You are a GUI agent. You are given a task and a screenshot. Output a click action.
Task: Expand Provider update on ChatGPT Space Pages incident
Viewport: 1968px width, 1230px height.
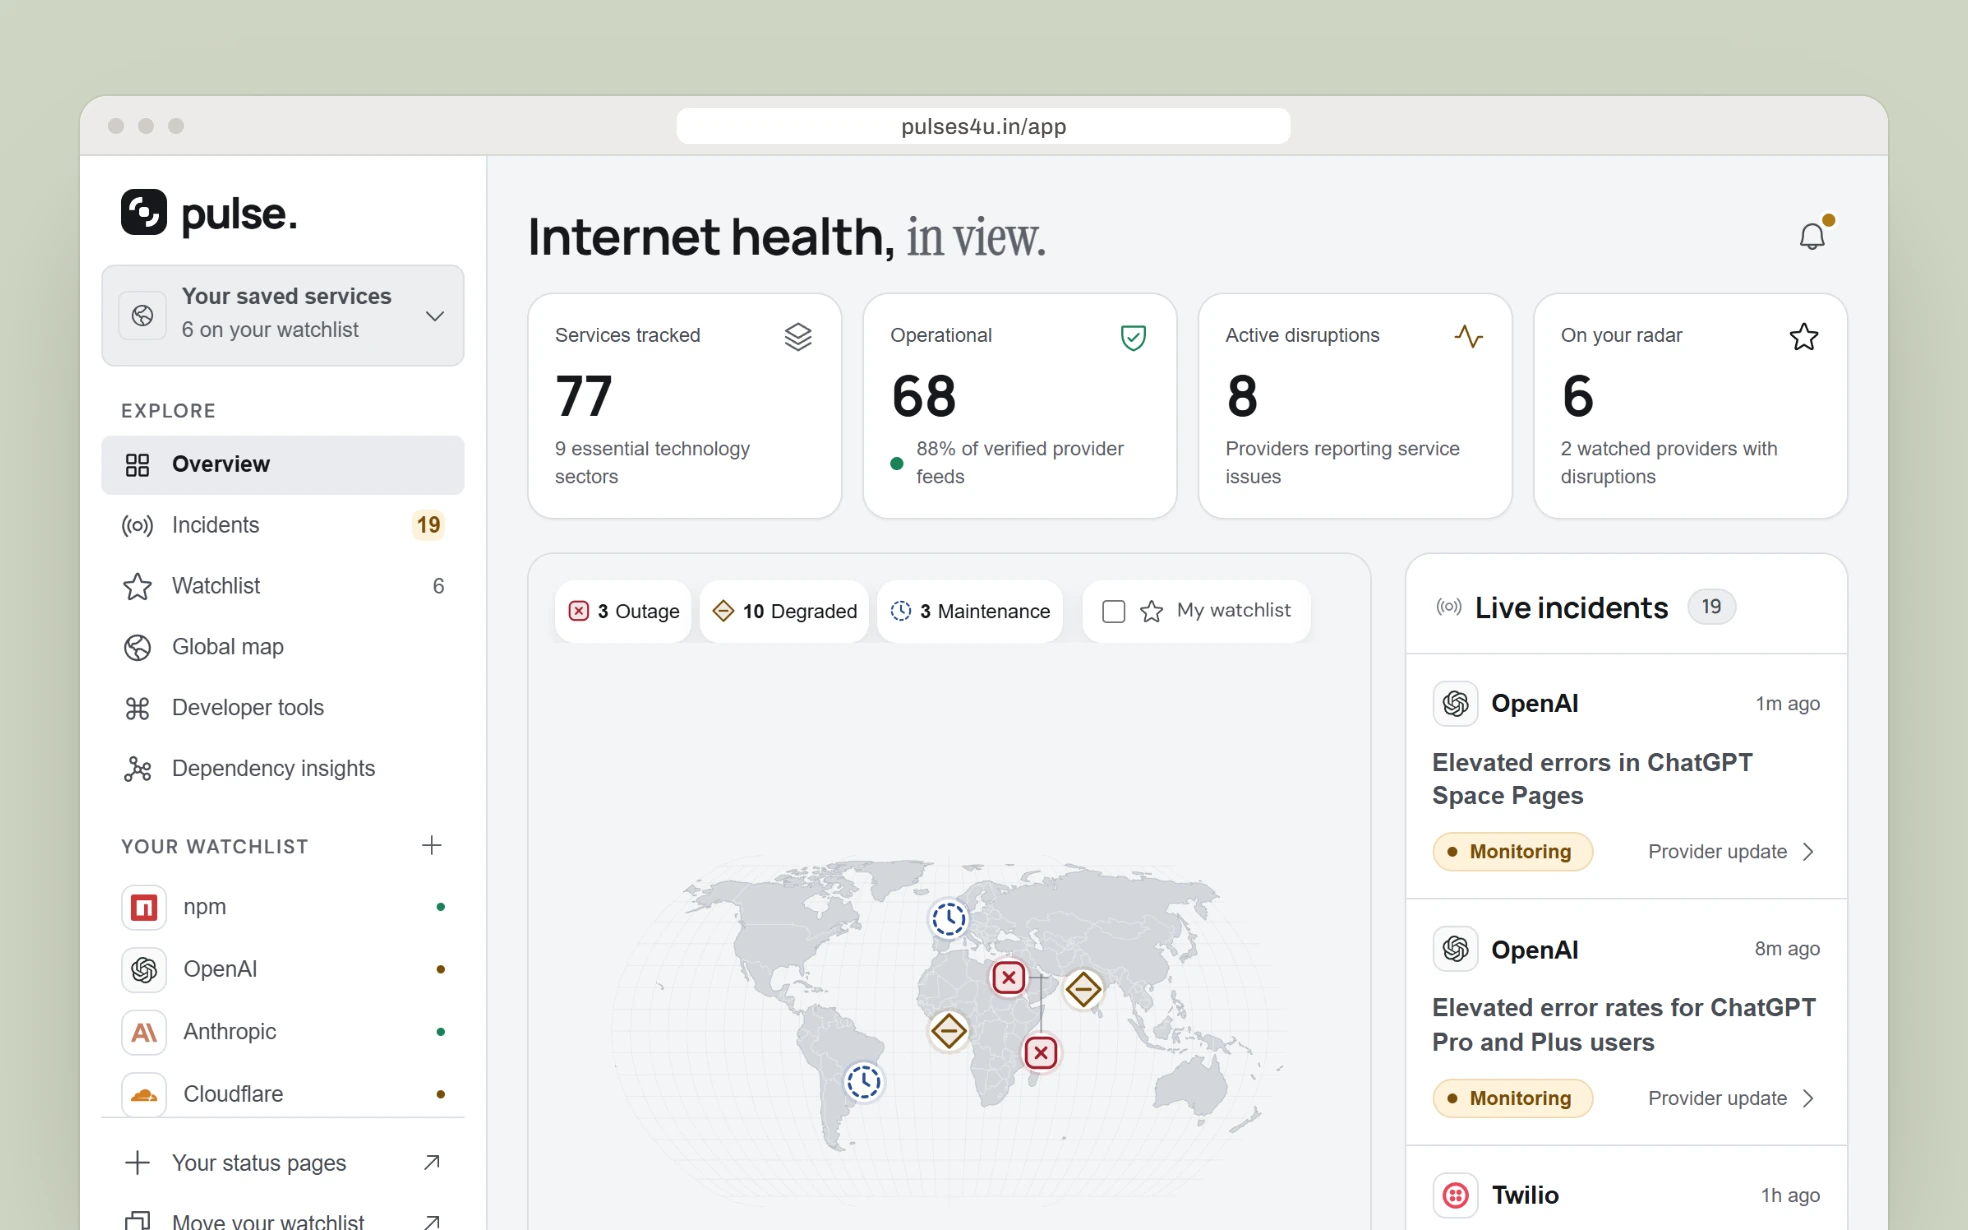1731,852
